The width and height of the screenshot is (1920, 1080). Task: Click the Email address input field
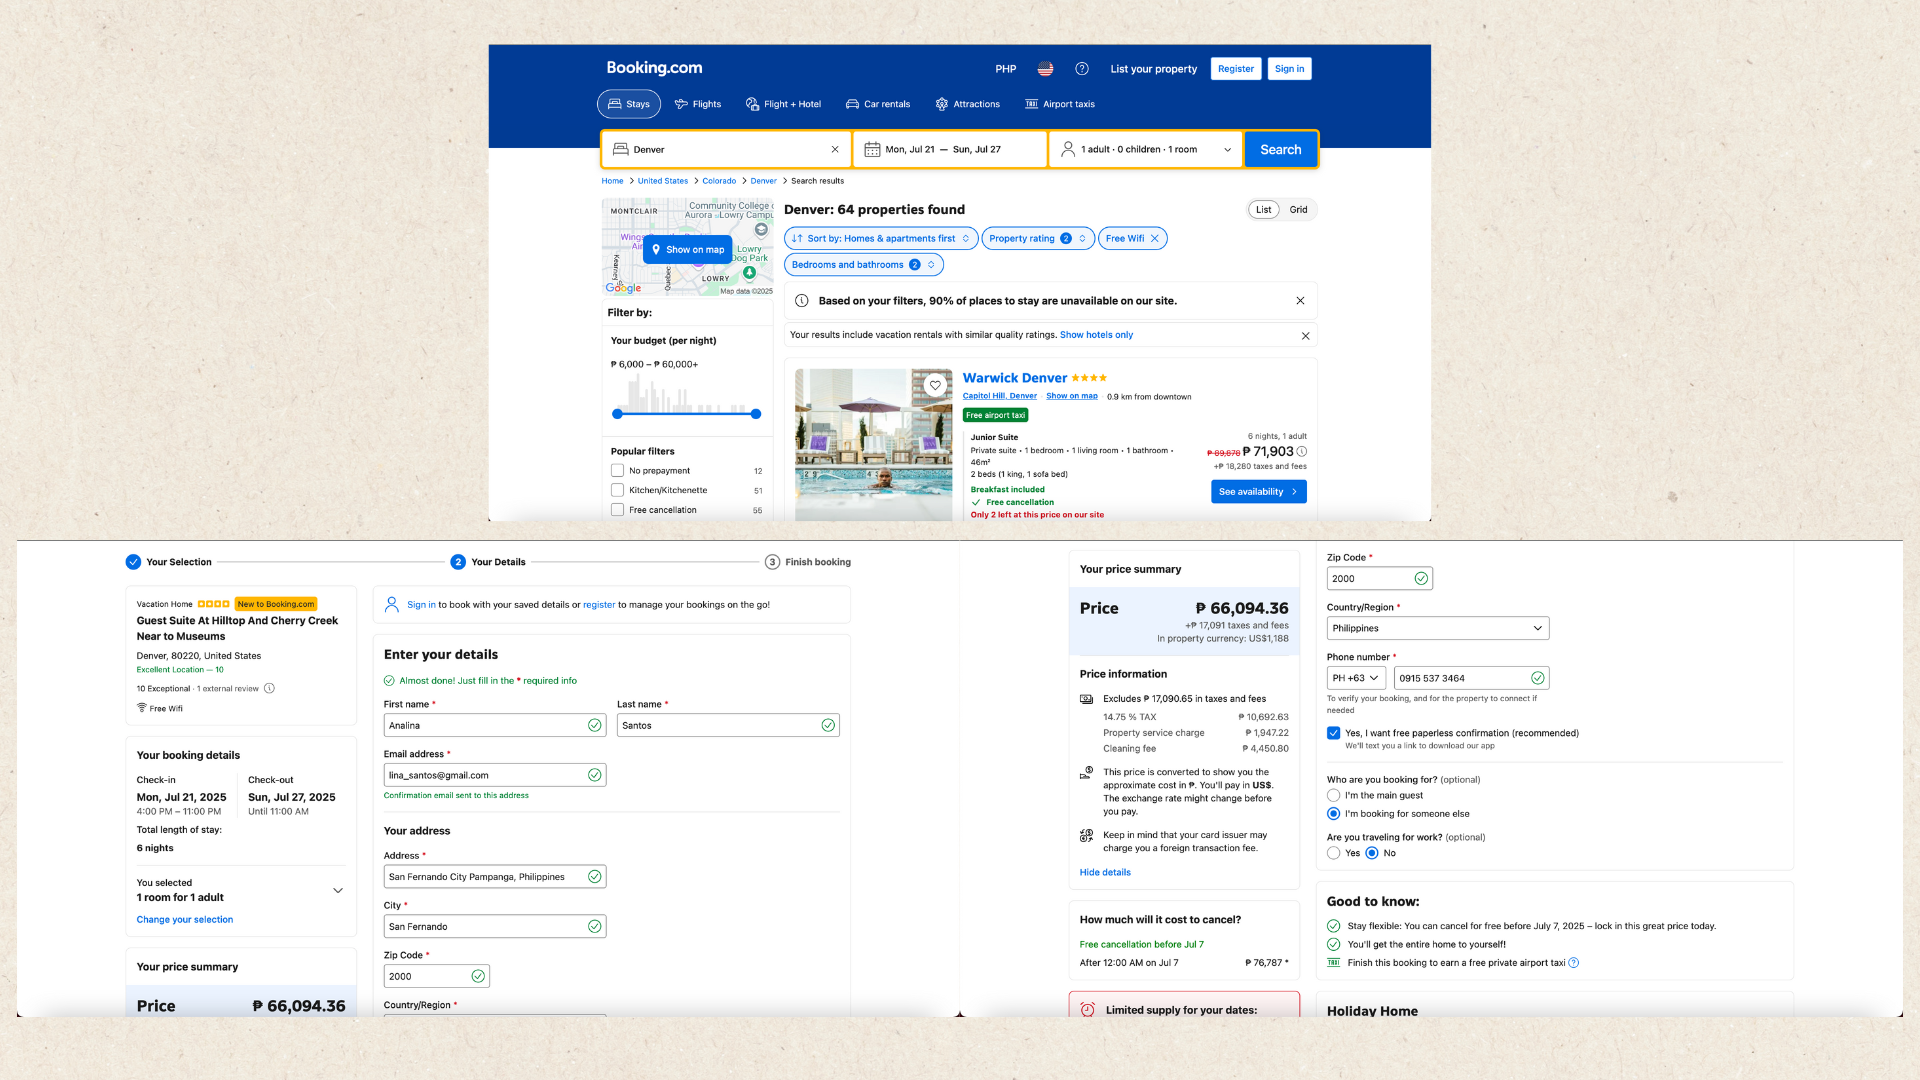coord(495,775)
